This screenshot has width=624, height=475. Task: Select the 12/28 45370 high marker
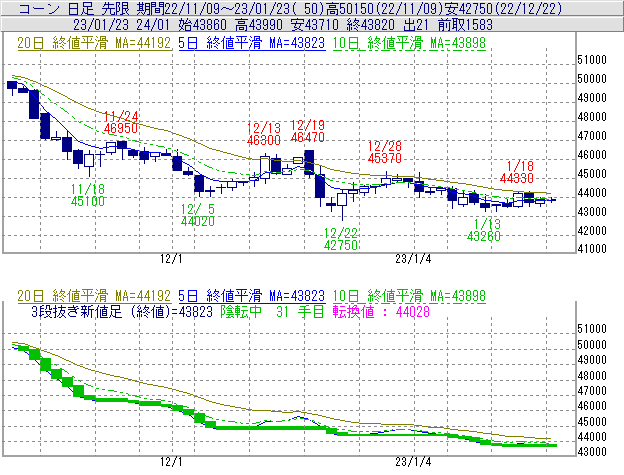point(384,152)
